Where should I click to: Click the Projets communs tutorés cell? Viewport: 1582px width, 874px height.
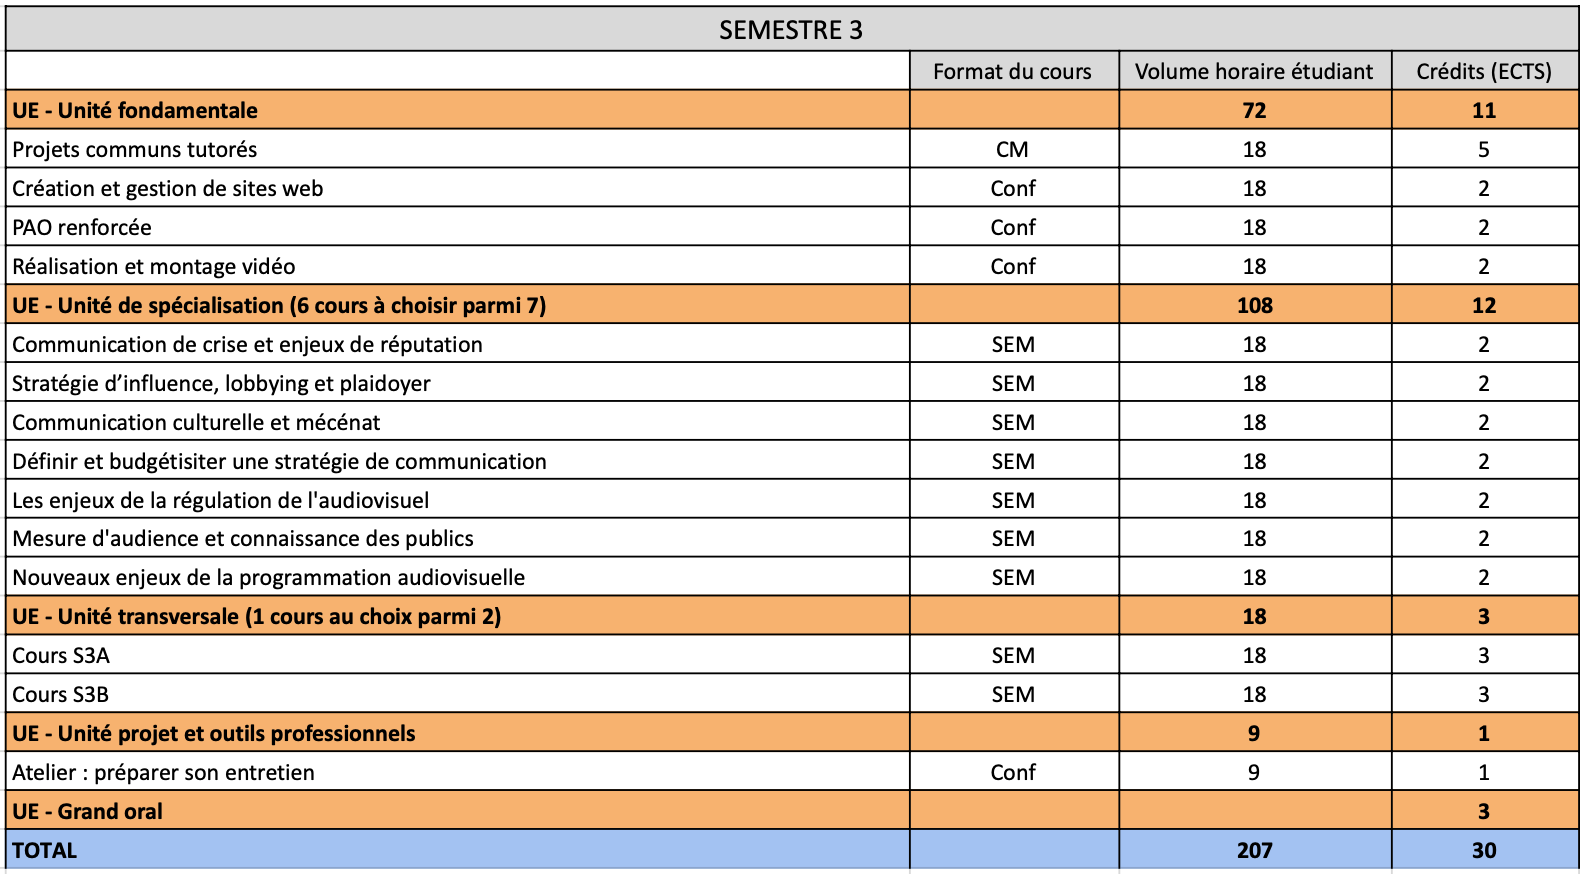click(135, 149)
